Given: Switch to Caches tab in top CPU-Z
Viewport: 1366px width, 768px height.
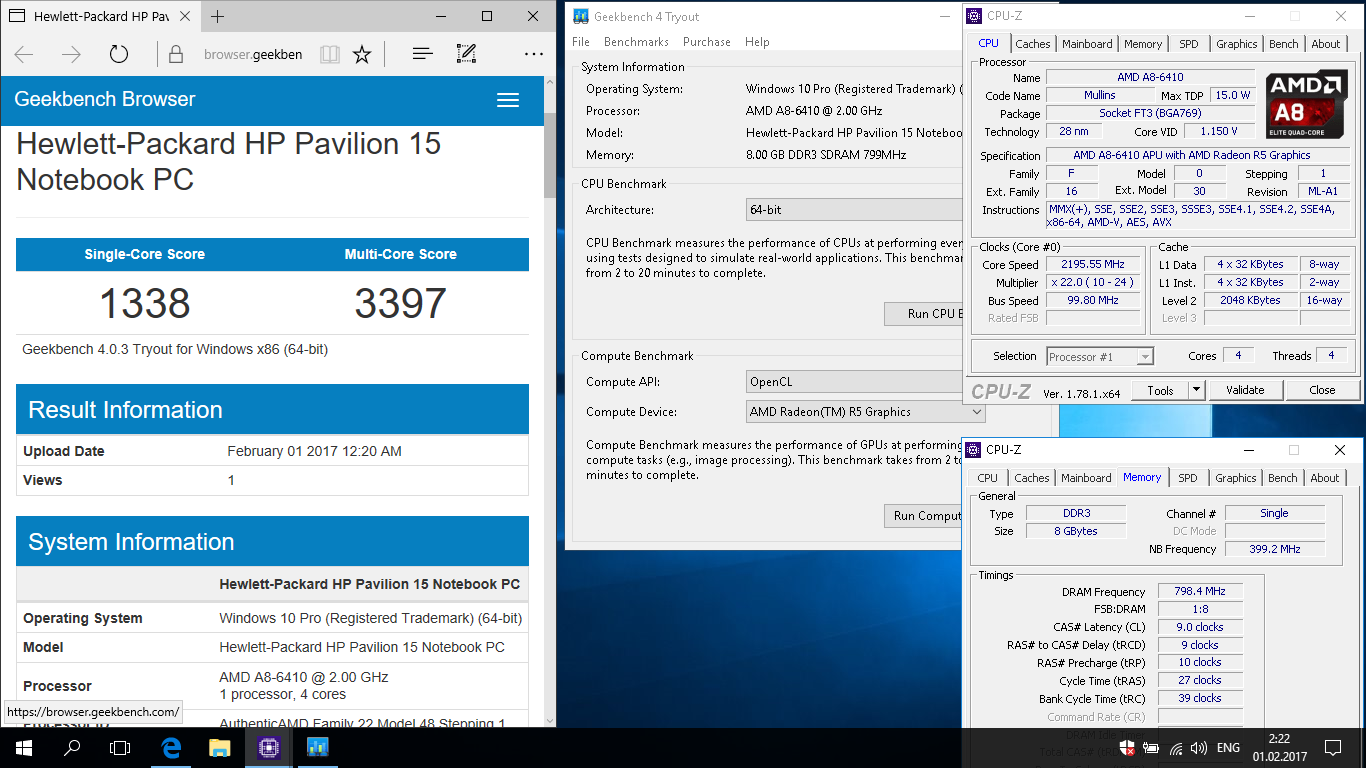Looking at the screenshot, I should pyautogui.click(x=1033, y=44).
